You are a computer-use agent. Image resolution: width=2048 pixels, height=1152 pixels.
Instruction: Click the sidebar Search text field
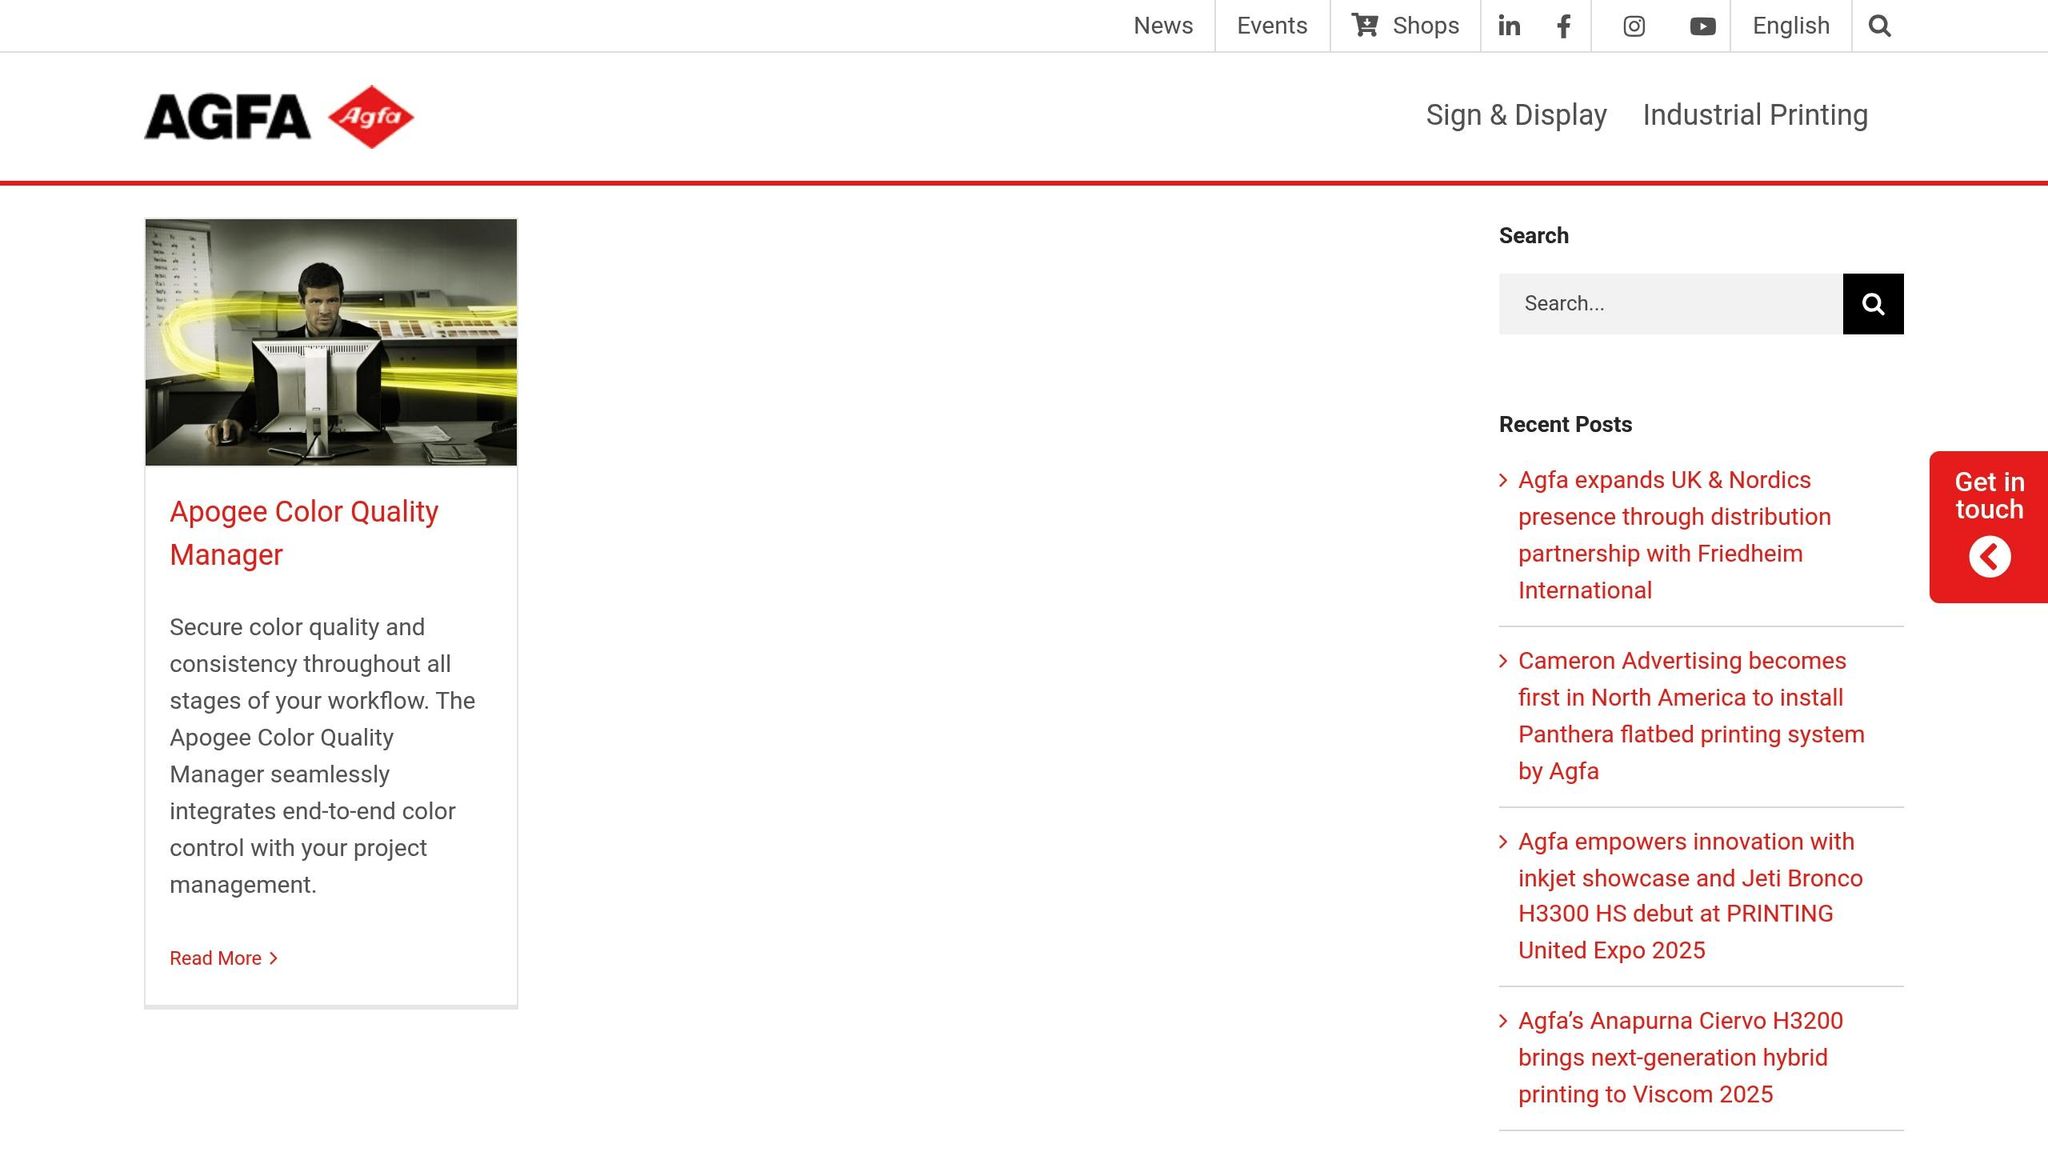[x=1670, y=304]
